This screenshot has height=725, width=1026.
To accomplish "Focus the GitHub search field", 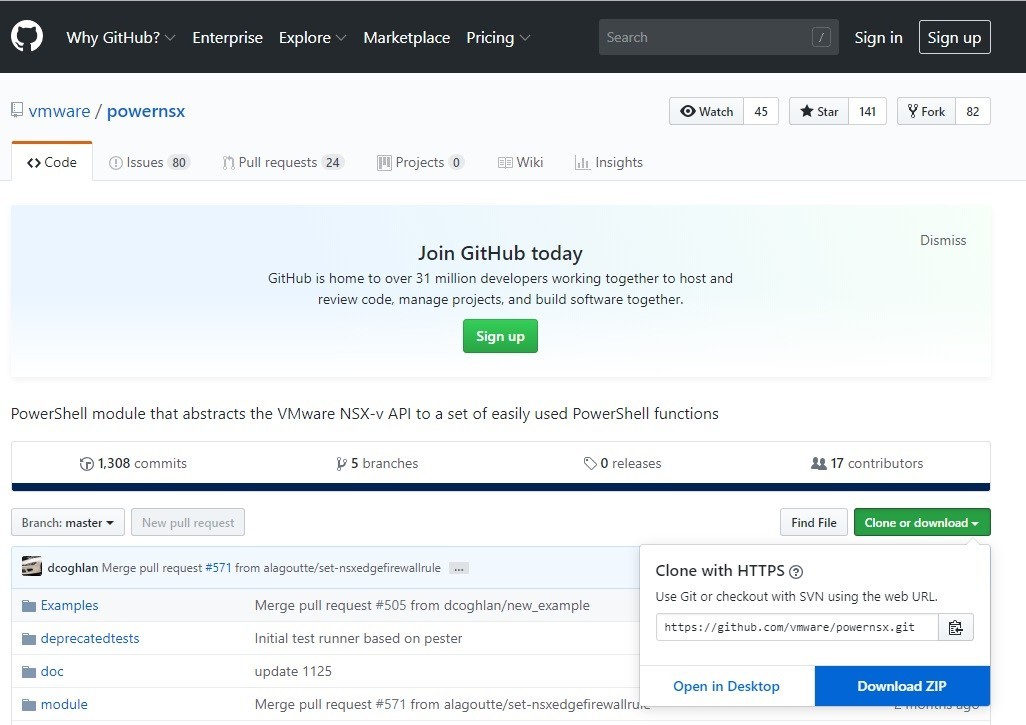I will click(x=718, y=37).
